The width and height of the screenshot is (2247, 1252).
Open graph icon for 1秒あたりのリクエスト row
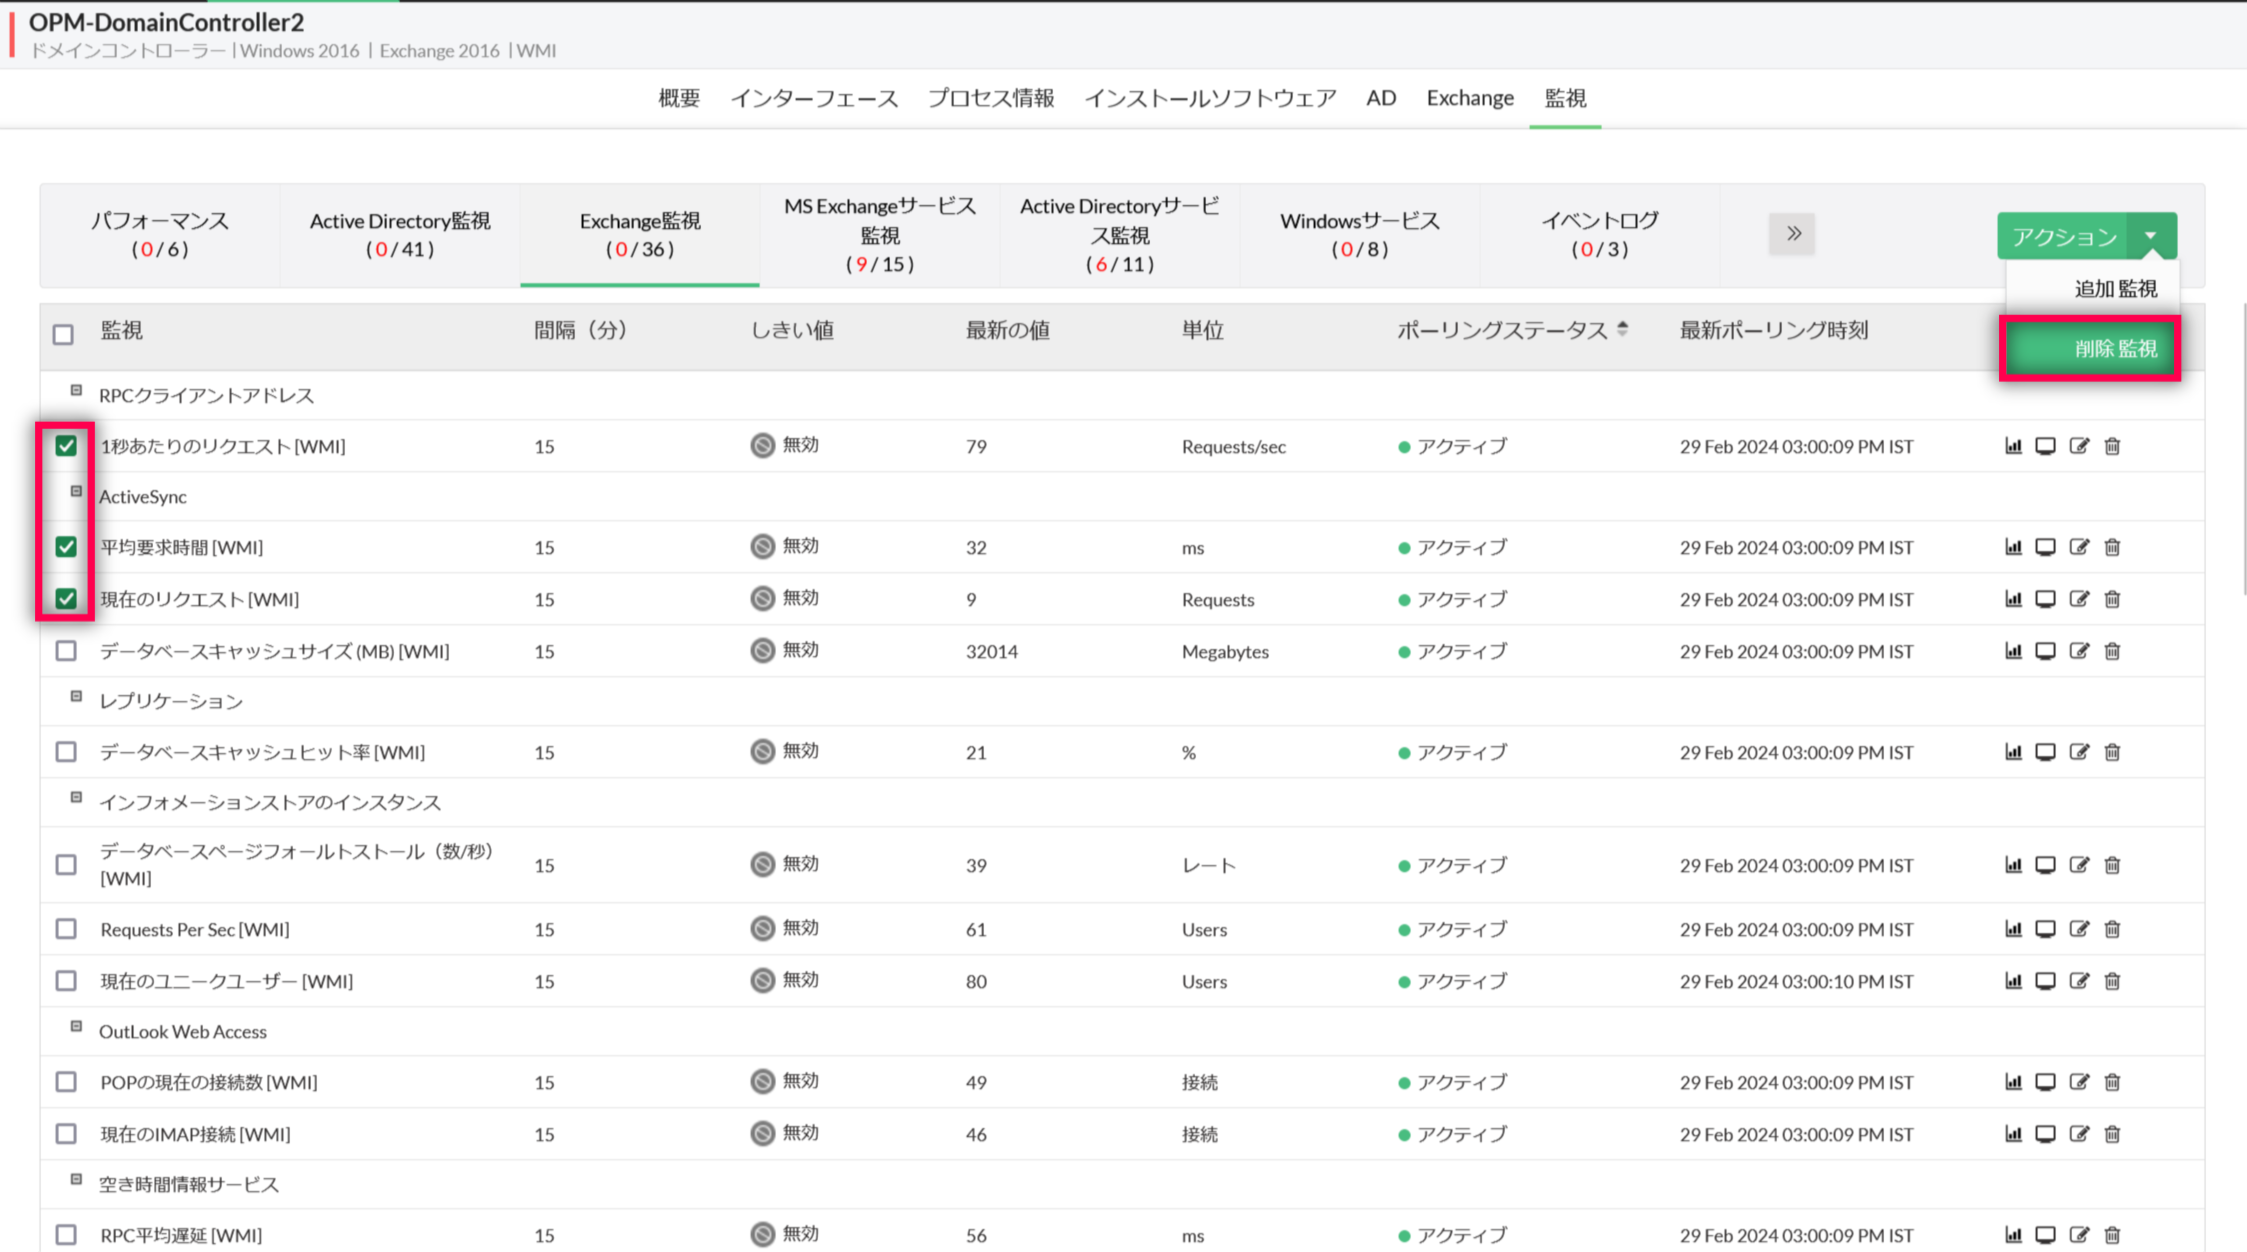coord(2013,446)
